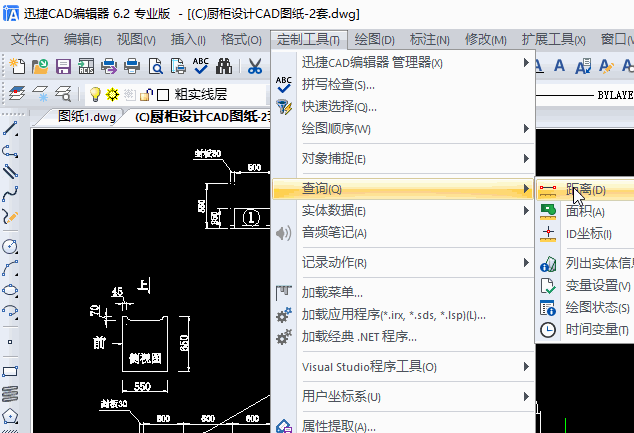Toggle the sun freeze/thaw layer icon
Image resolution: width=634 pixels, height=433 pixels.
click(x=112, y=95)
